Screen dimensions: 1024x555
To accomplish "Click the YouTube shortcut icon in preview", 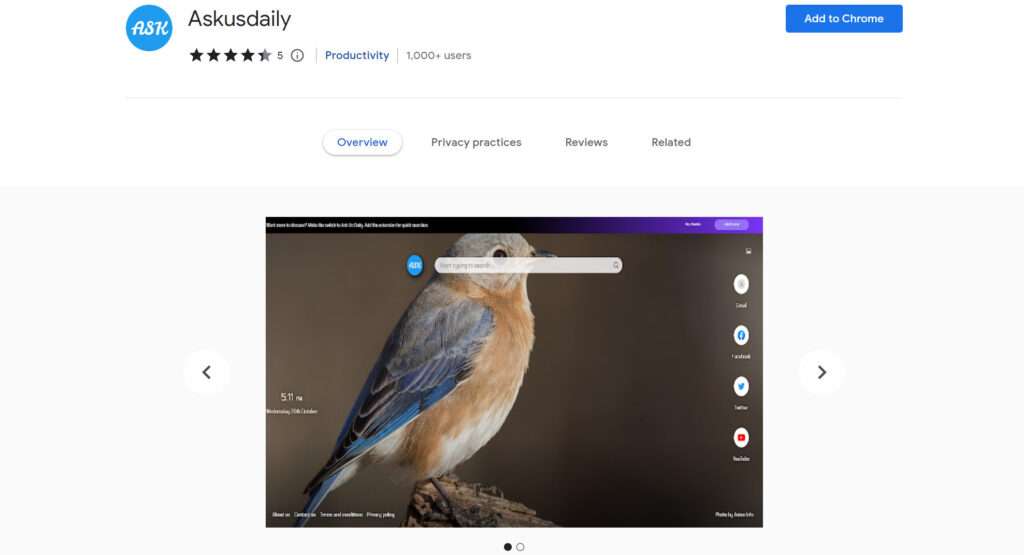I will 741,437.
